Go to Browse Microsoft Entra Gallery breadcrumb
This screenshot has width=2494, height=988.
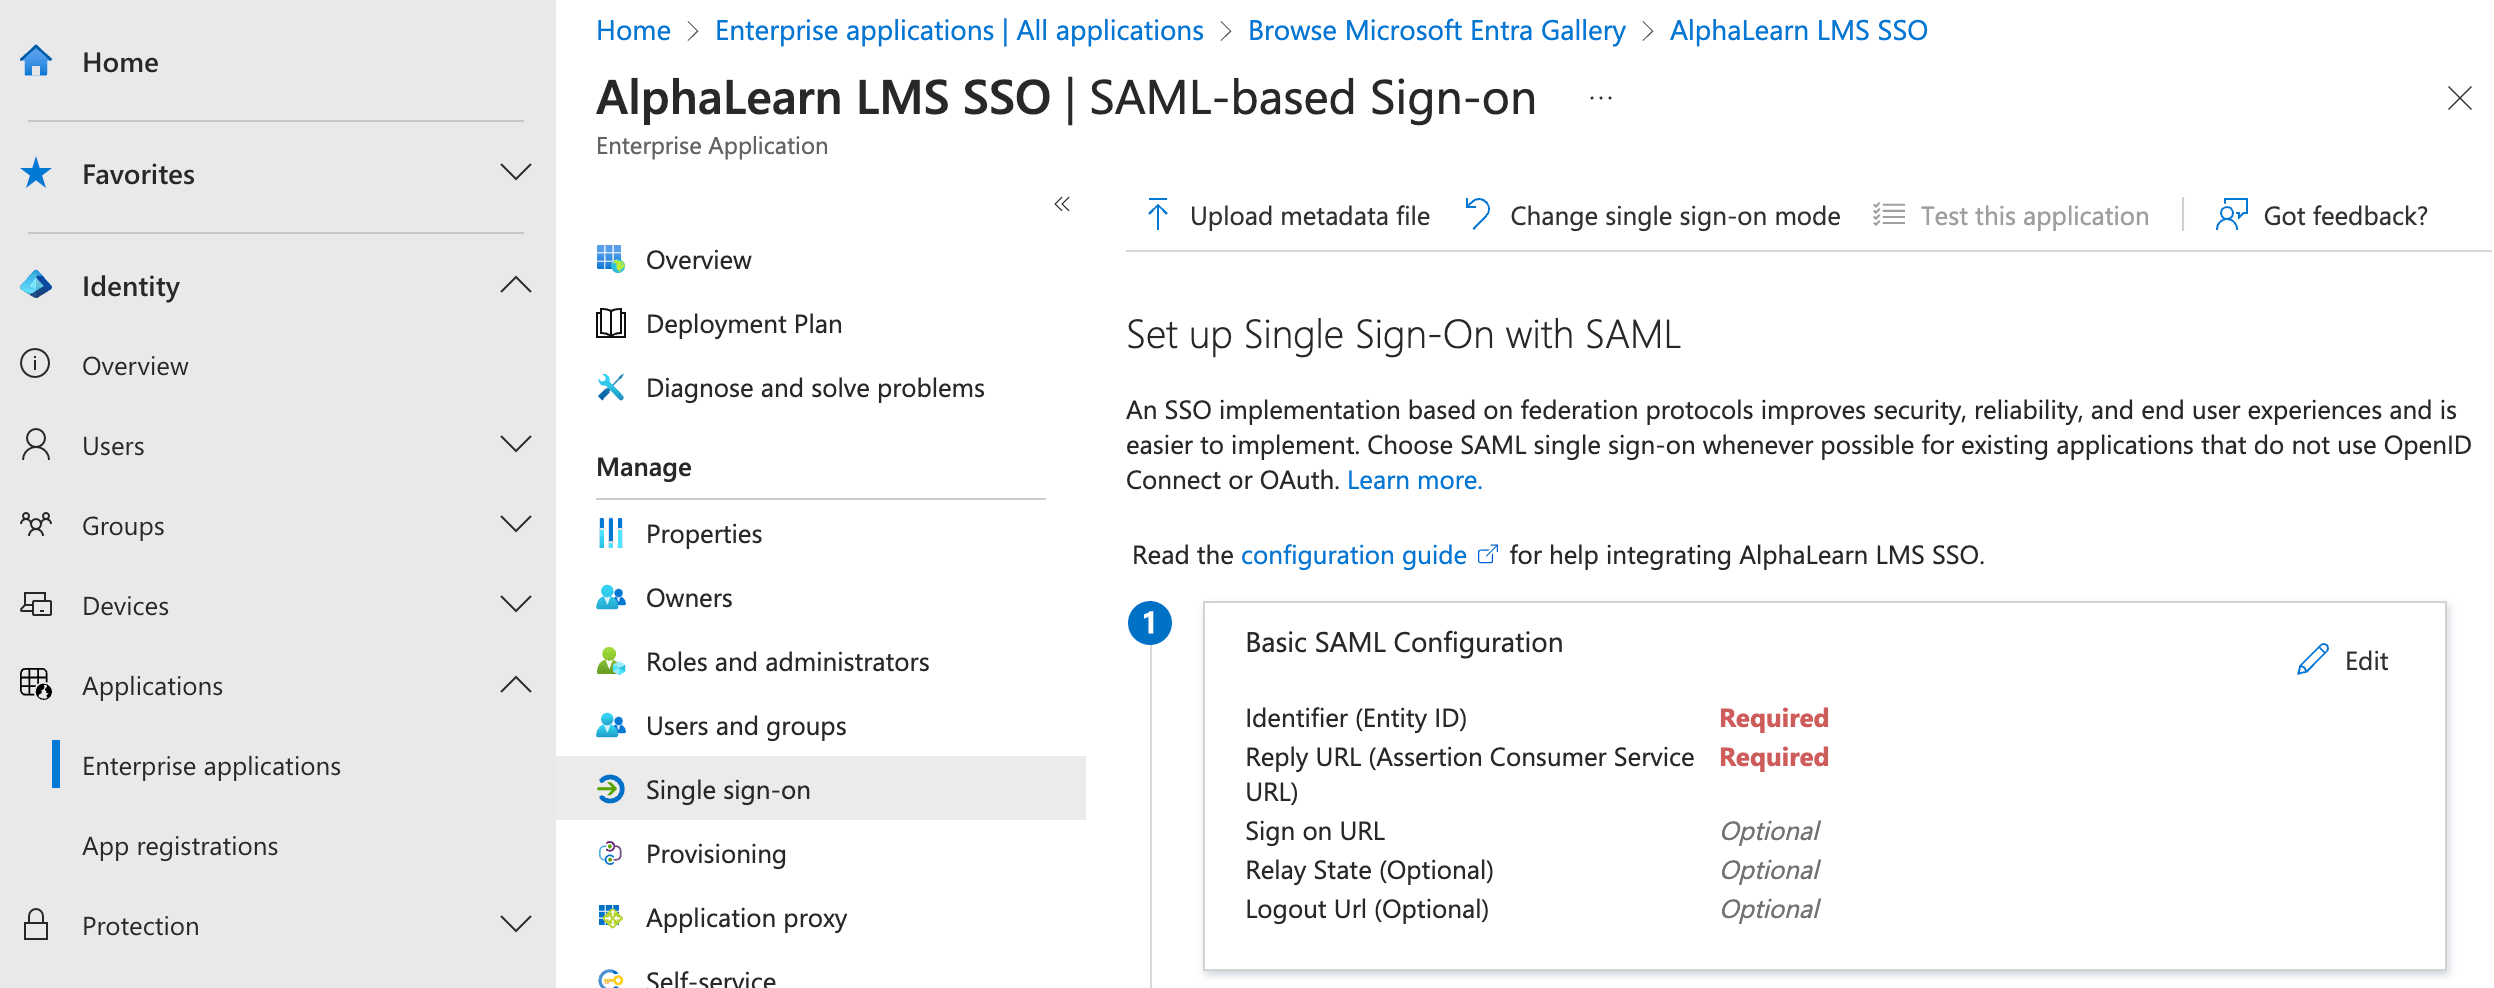pyautogui.click(x=1436, y=31)
